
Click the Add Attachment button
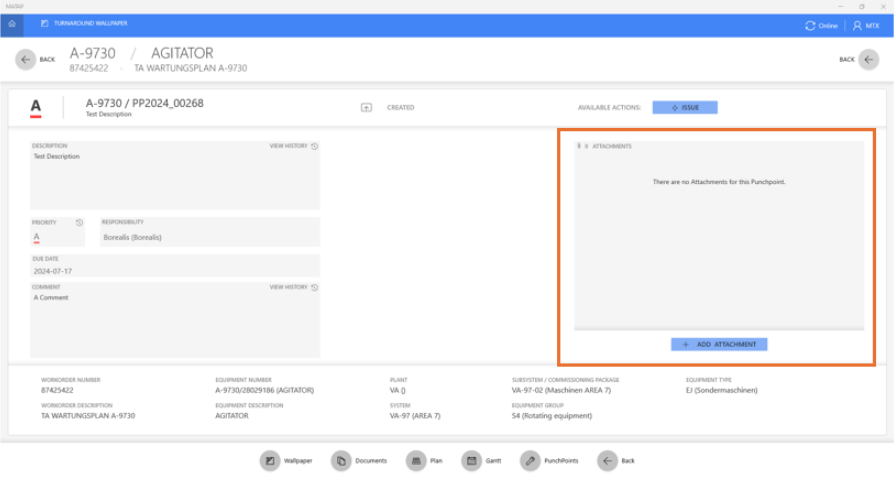pos(719,344)
